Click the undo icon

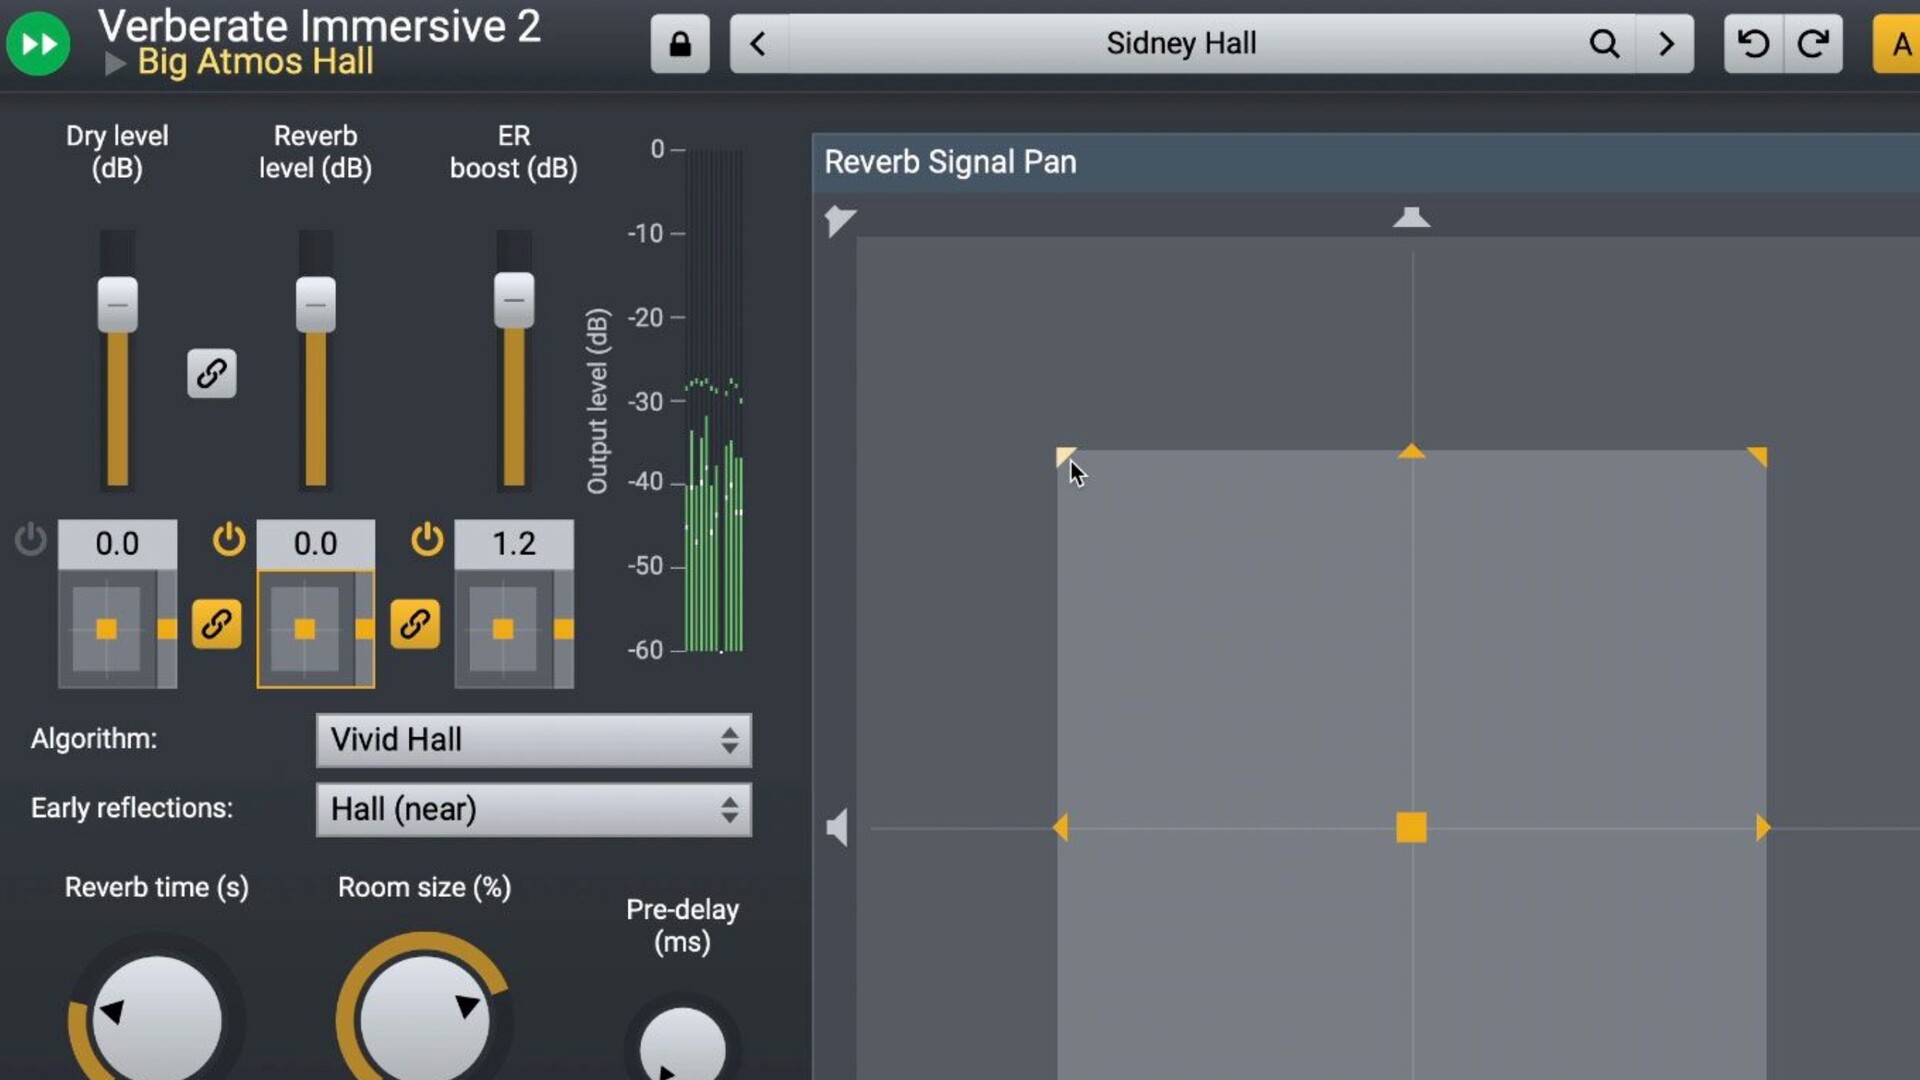[1753, 44]
